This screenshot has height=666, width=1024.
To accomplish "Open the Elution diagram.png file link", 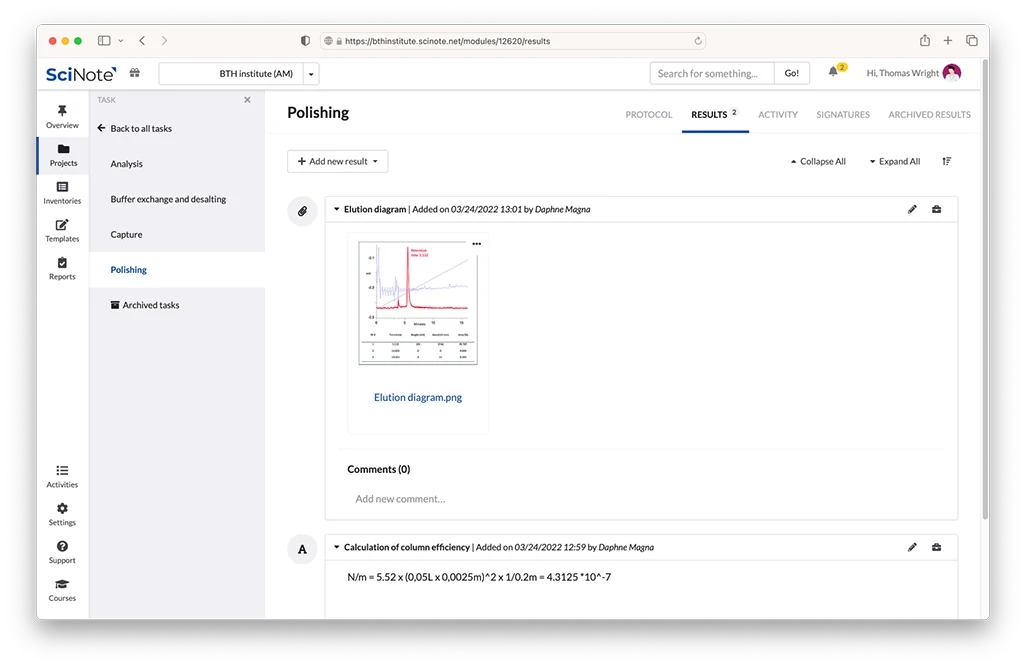I will pyautogui.click(x=418, y=397).
